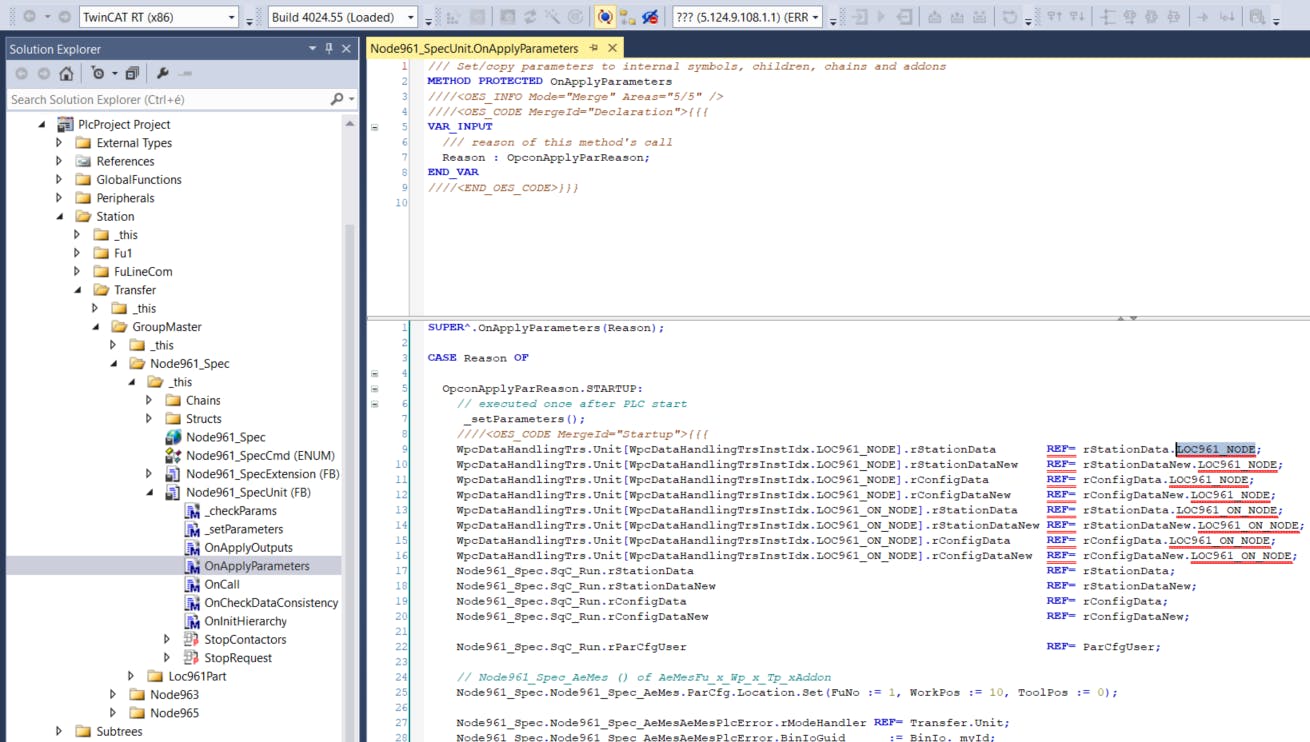Open Properties via the wrench icon
Viewport: 1310px width, 742px height.
[x=163, y=74]
